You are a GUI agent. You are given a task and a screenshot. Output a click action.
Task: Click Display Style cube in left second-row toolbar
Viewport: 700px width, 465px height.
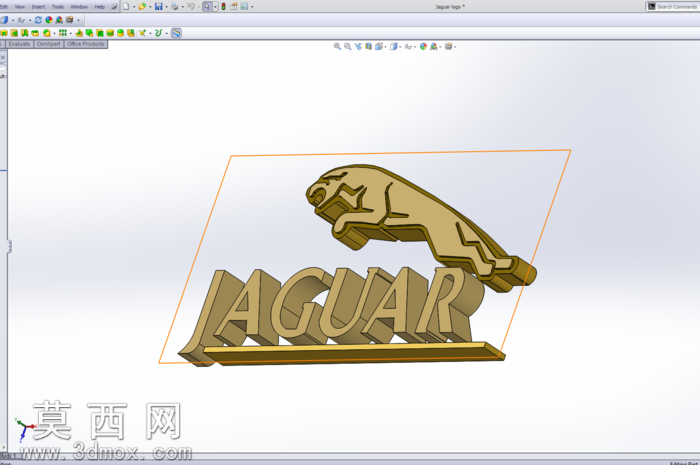click(4, 20)
